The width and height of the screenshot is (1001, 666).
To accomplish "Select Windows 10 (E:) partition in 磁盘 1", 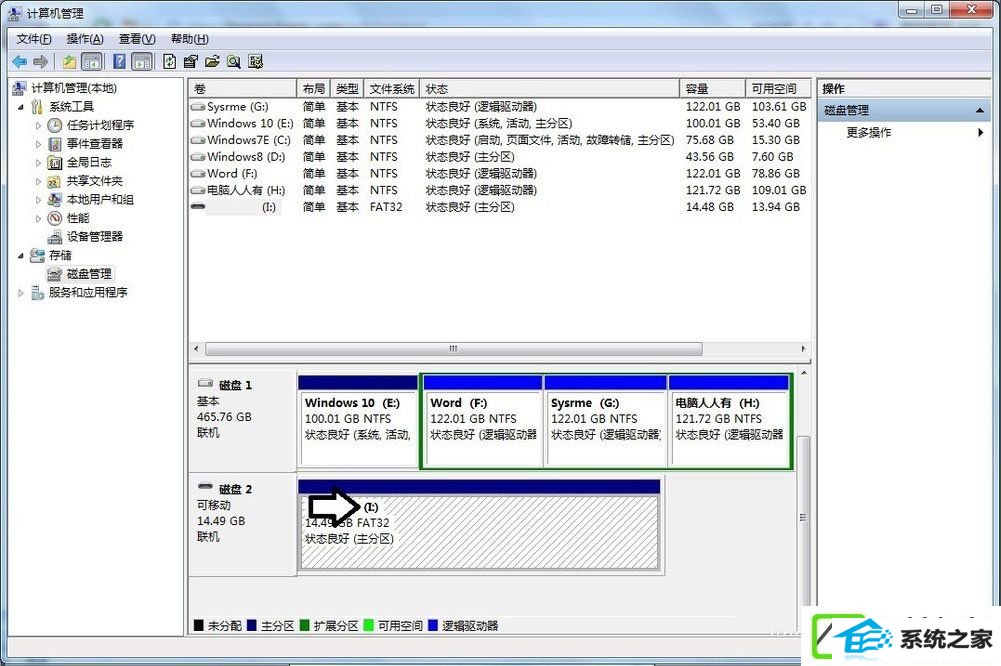I will tap(358, 421).
